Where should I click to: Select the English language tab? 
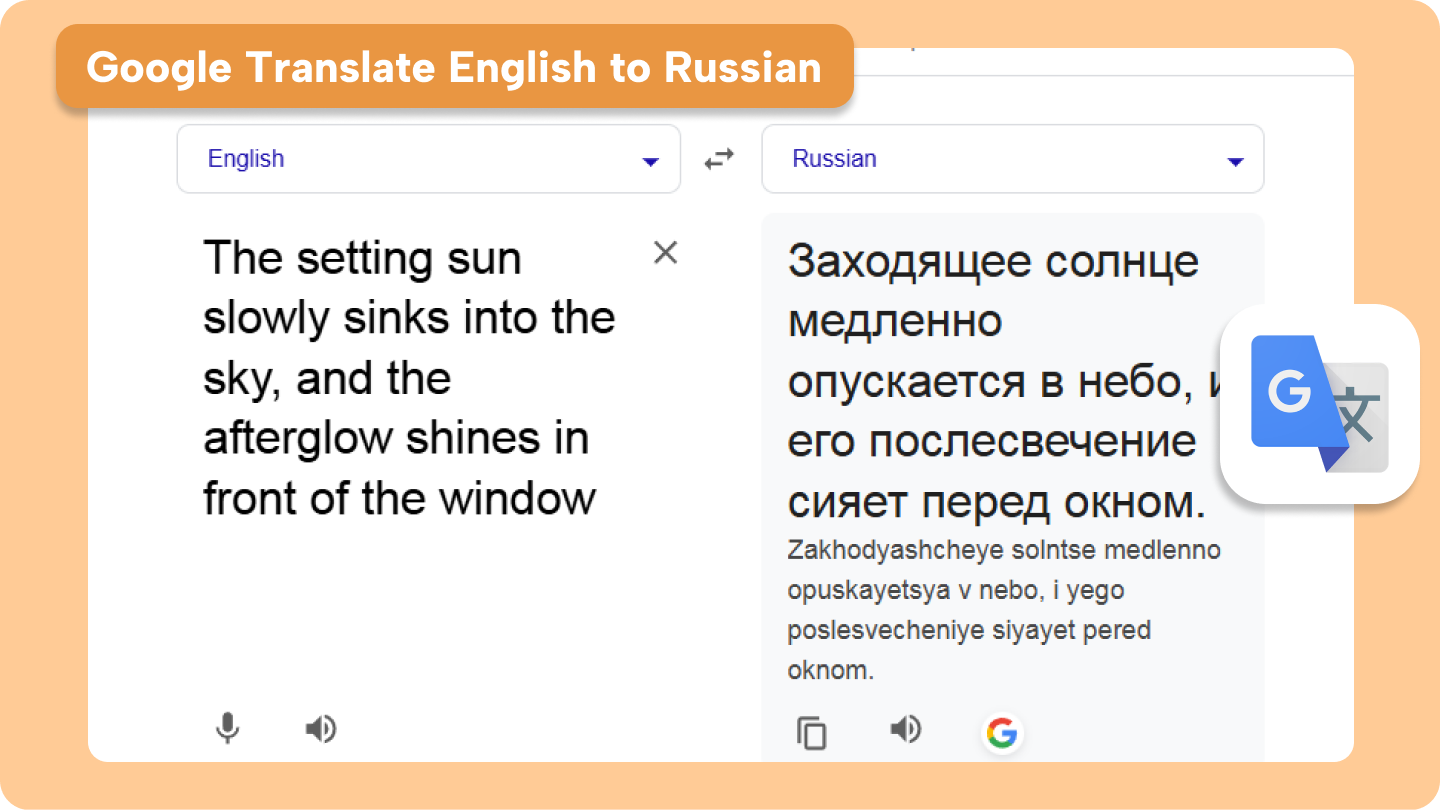coord(245,158)
